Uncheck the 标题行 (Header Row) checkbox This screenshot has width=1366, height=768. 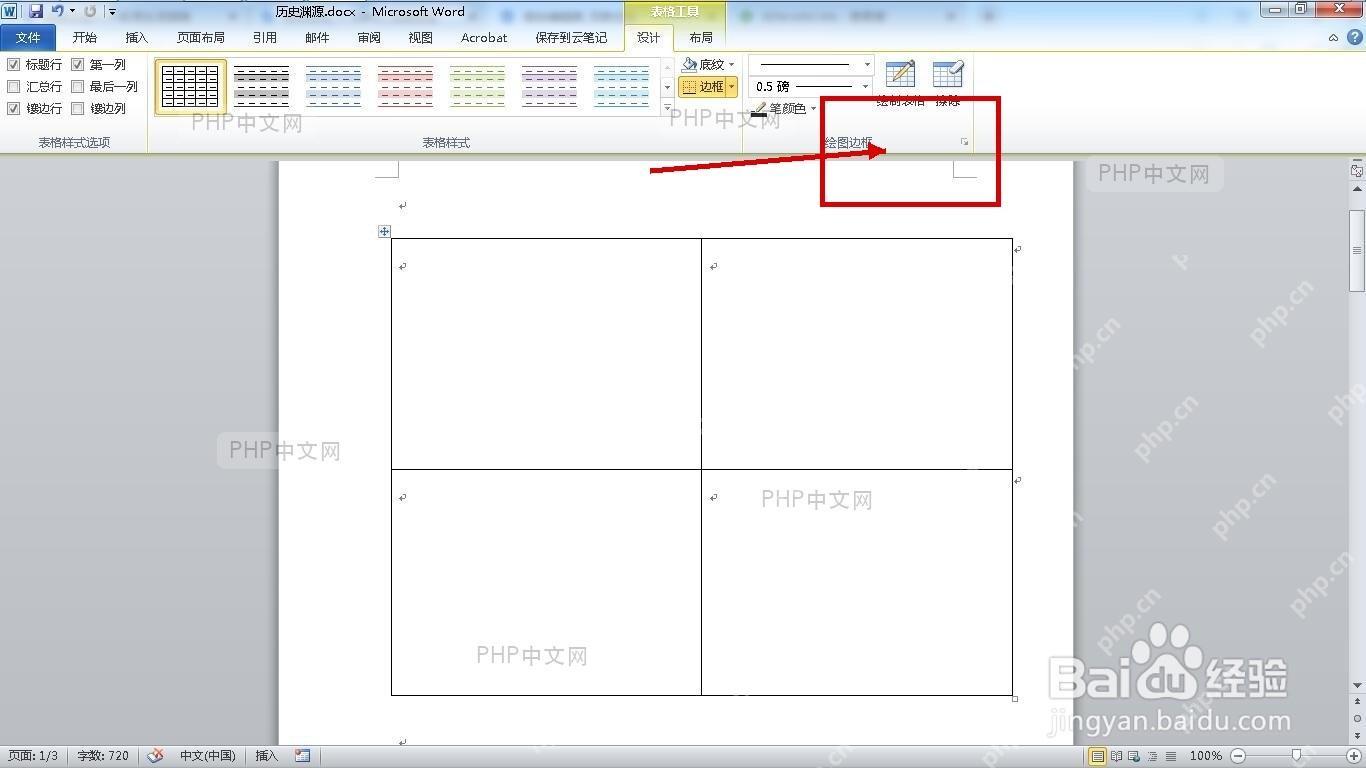tap(14, 65)
